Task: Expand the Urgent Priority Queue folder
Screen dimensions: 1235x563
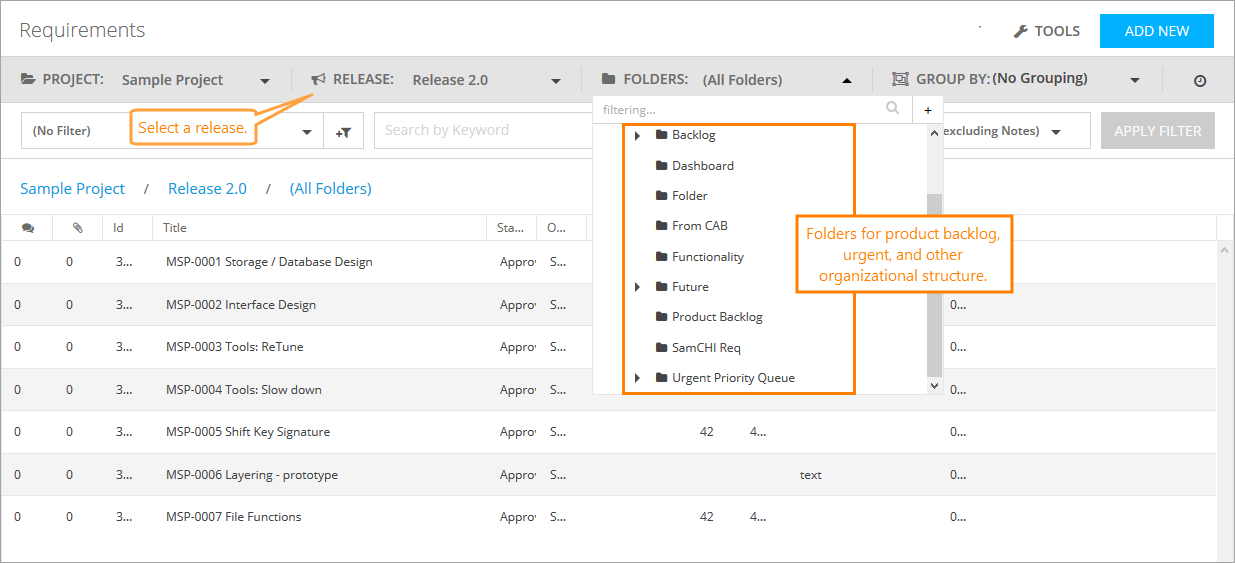Action: coord(638,378)
